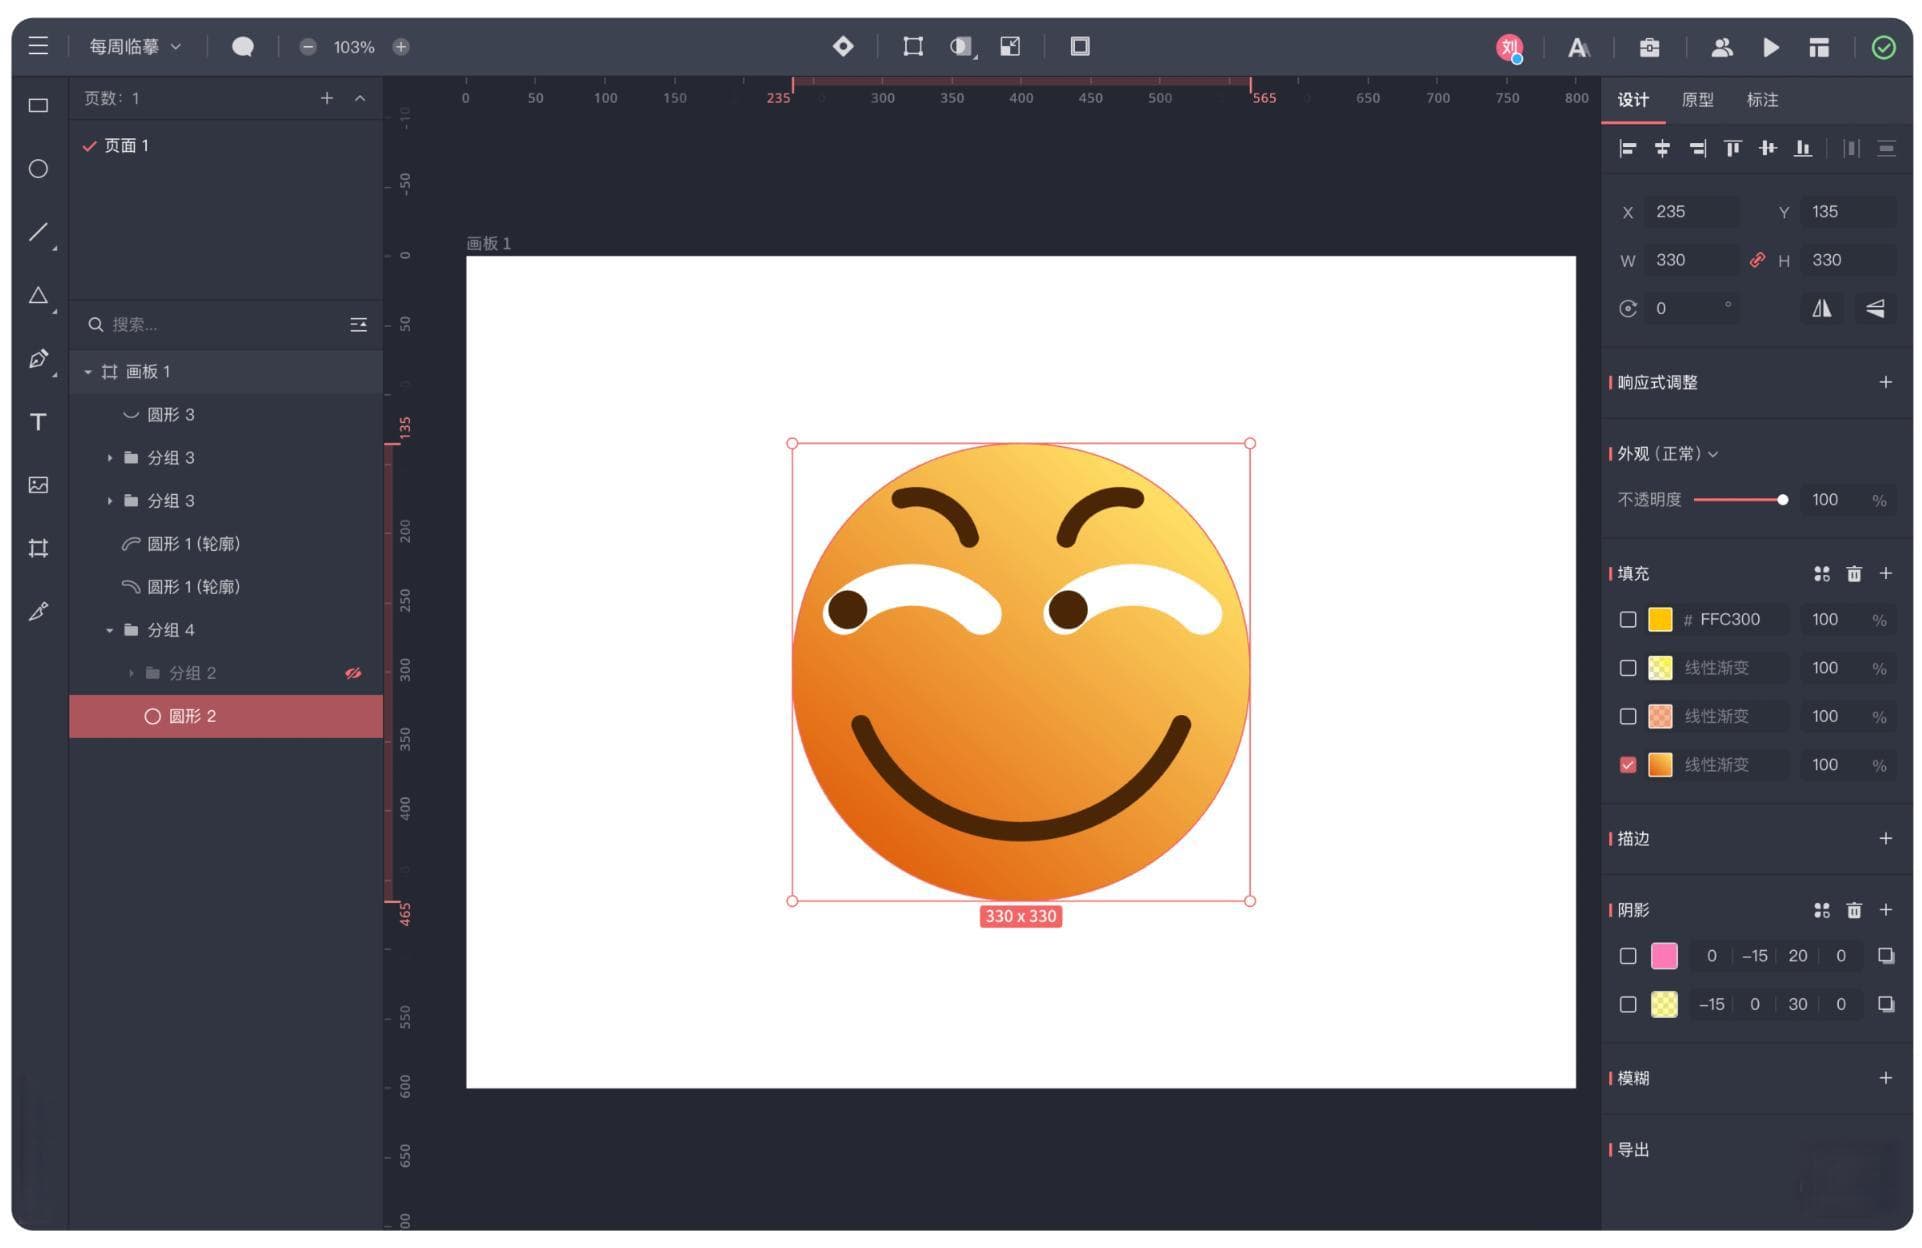Select the Ellipse tool
1922x1248 pixels.
pos(38,168)
